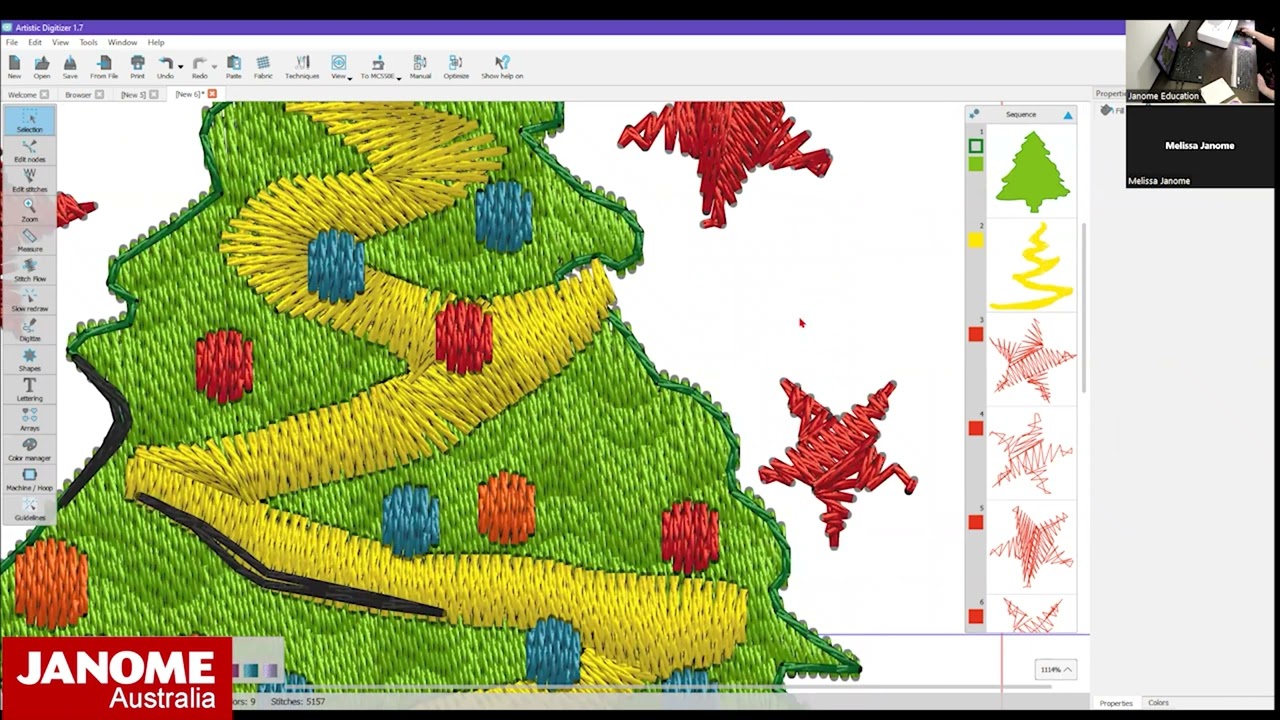This screenshot has width=1280, height=720.
Task: Select the Zoom tool in left toolbar
Action: (x=29, y=210)
